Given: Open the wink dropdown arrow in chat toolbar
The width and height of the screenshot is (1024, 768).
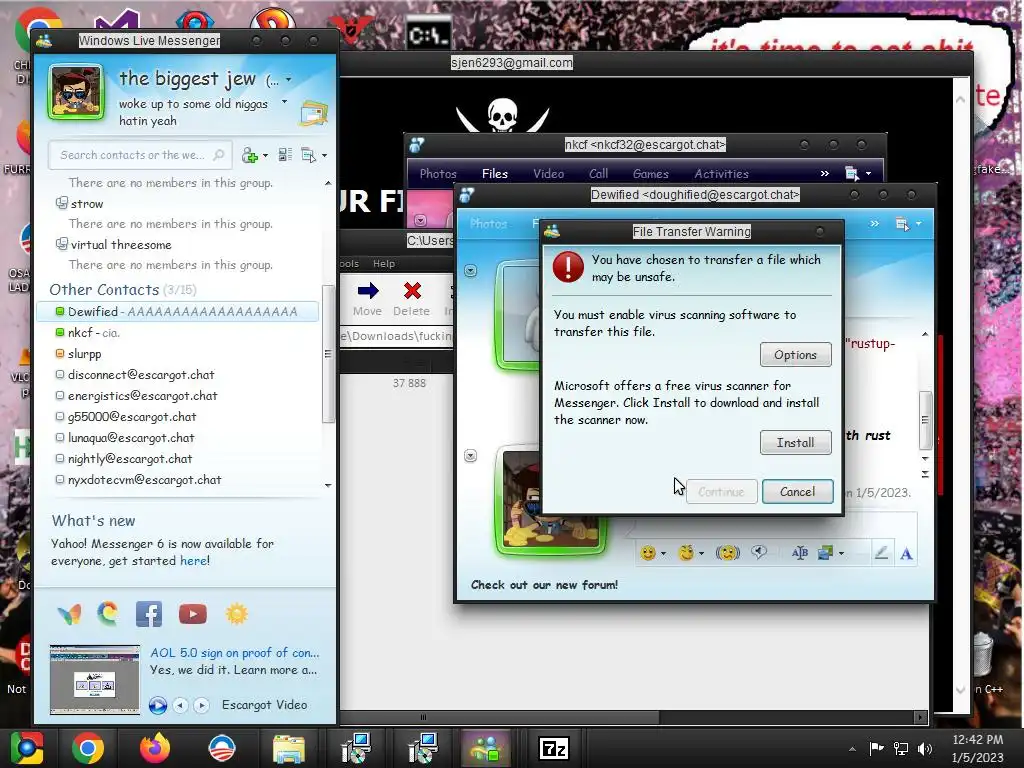Looking at the screenshot, I should (701, 554).
